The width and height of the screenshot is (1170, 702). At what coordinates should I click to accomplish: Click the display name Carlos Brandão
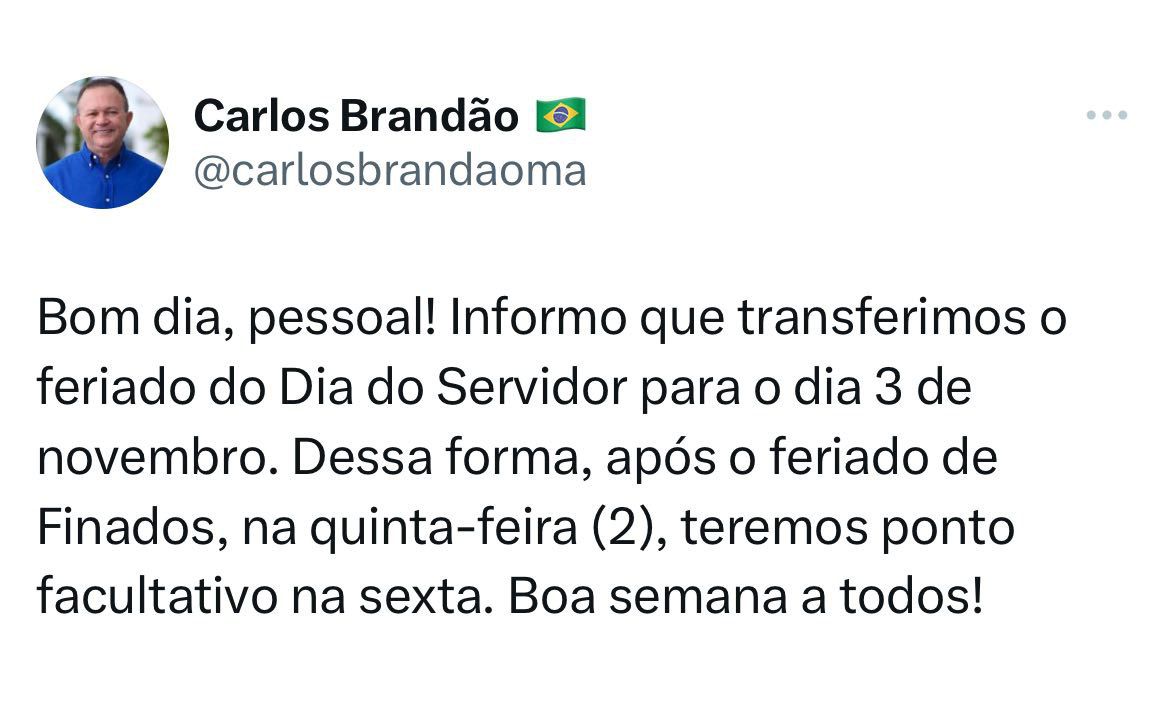356,117
